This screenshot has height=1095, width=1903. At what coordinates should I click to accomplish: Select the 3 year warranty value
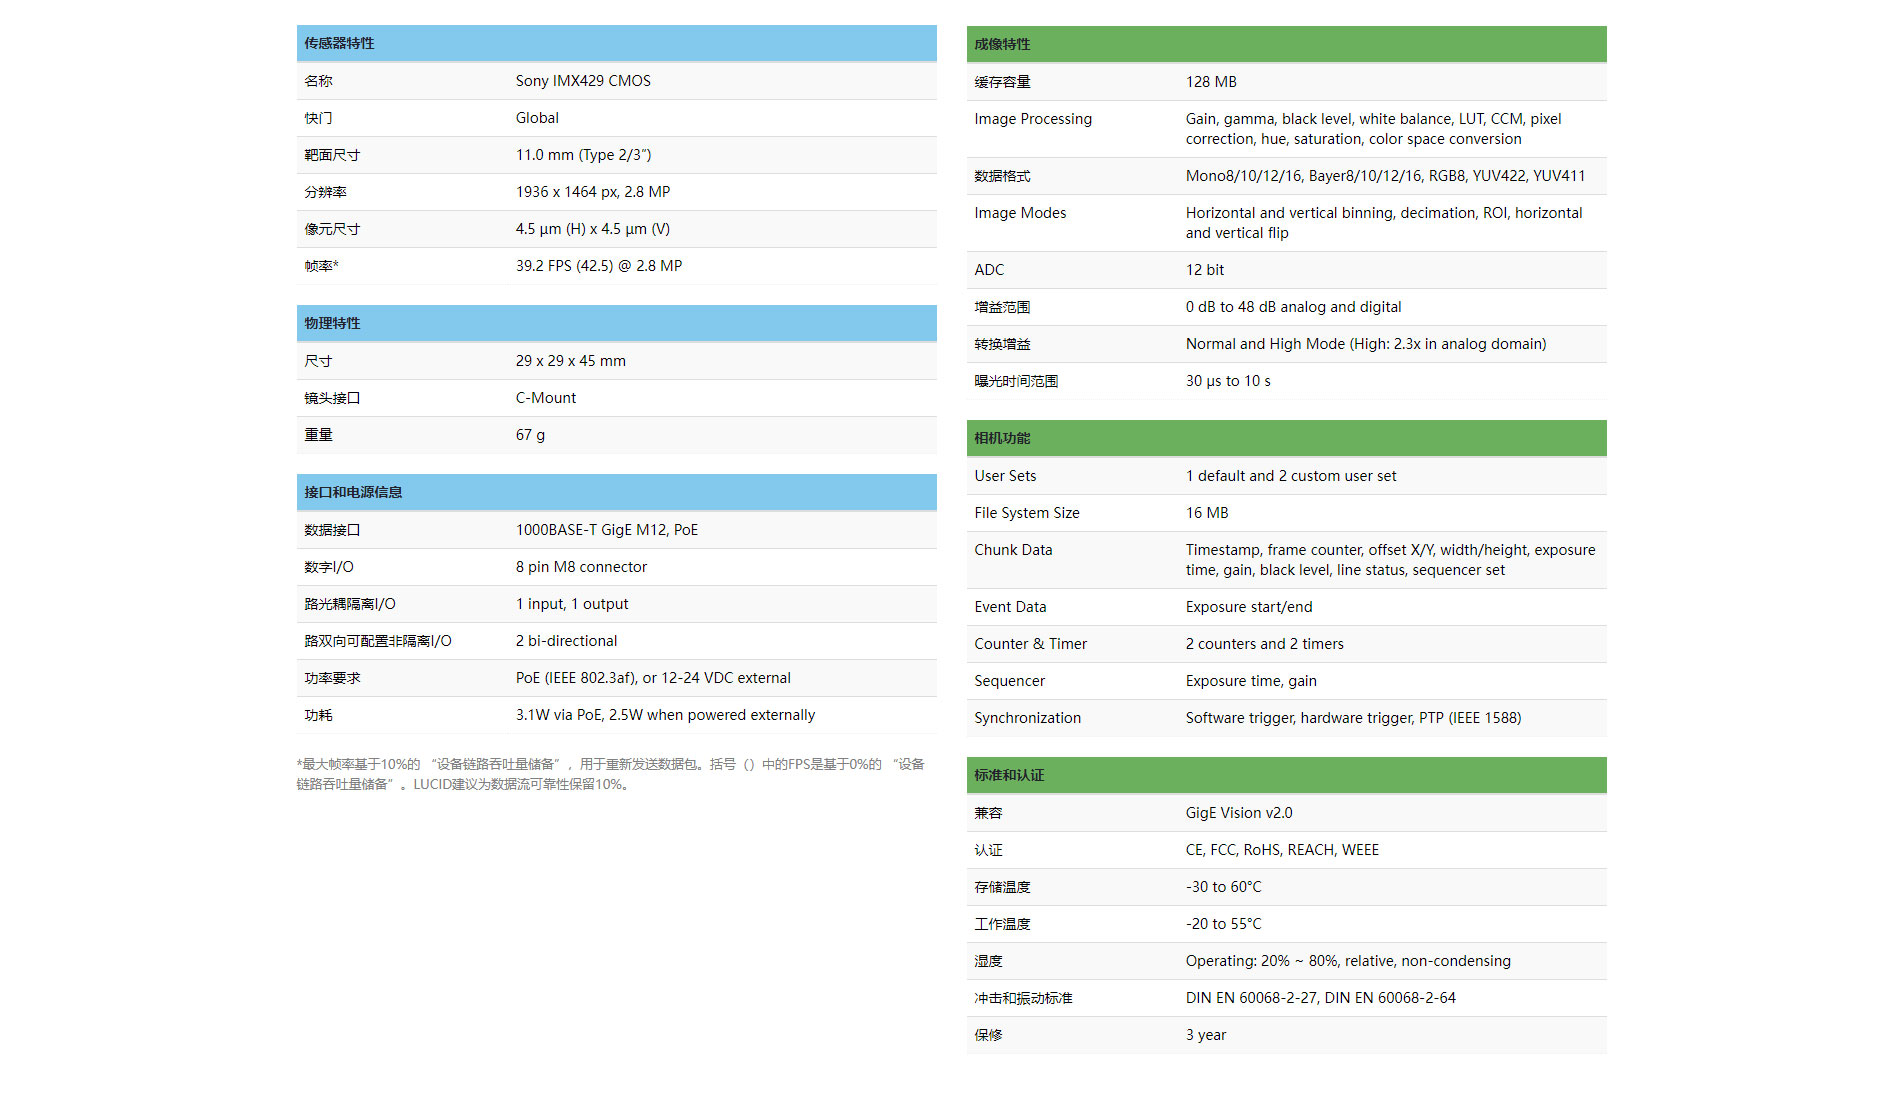1205,1035
